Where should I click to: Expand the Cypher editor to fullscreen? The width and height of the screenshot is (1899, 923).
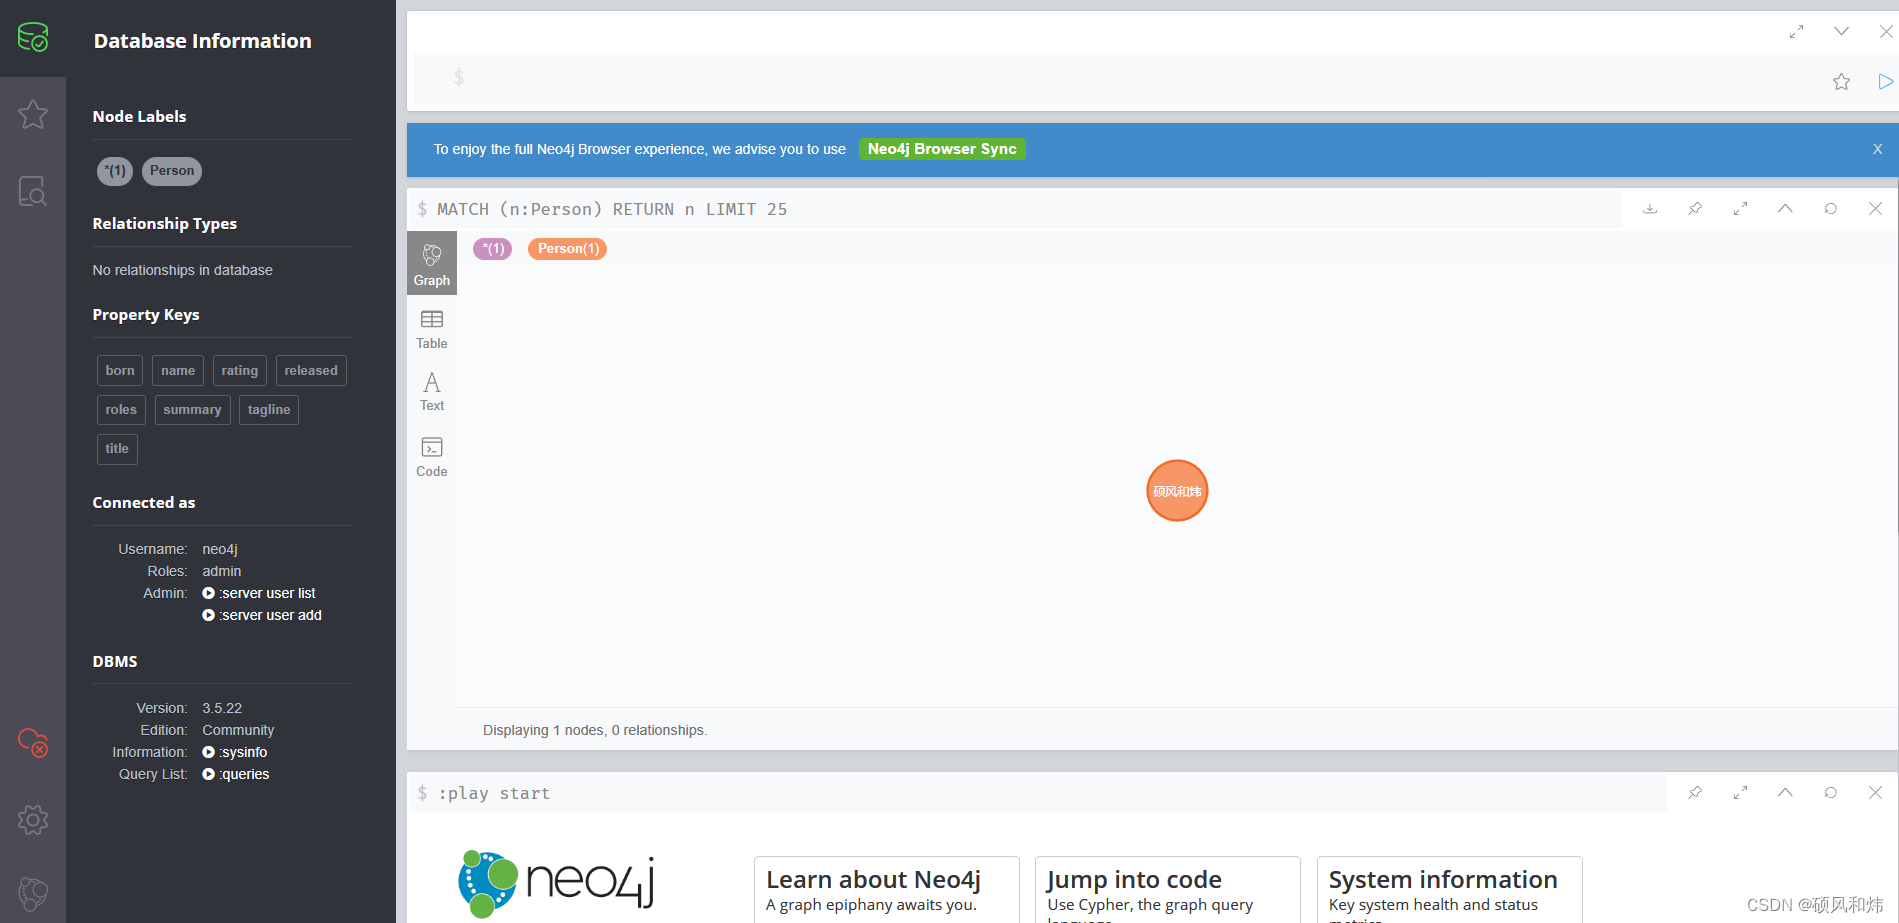tap(1796, 32)
